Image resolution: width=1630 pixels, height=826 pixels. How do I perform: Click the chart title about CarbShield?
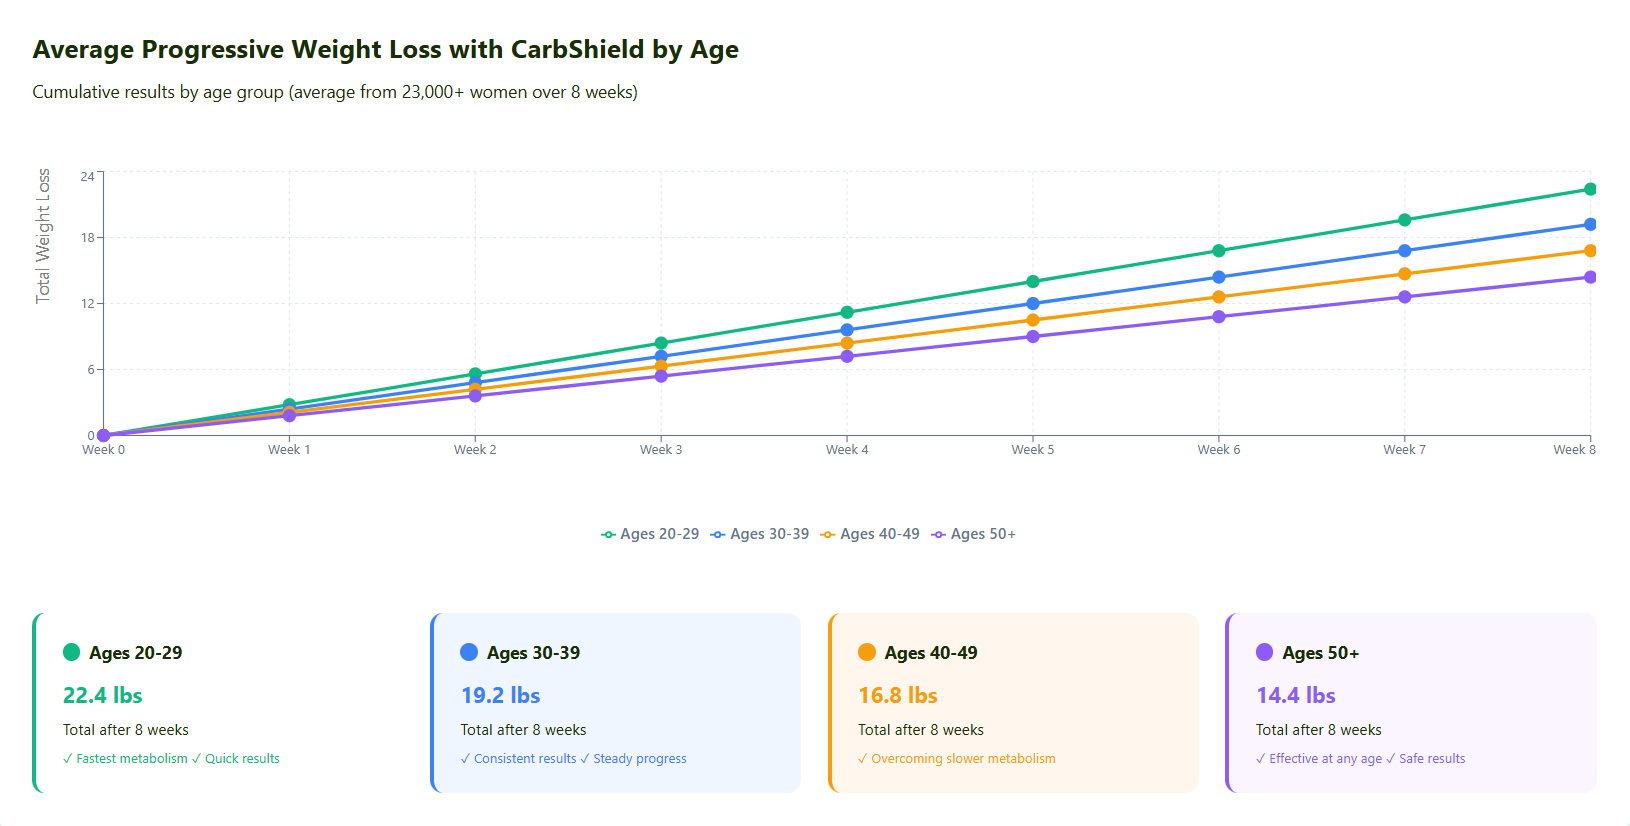click(x=385, y=50)
